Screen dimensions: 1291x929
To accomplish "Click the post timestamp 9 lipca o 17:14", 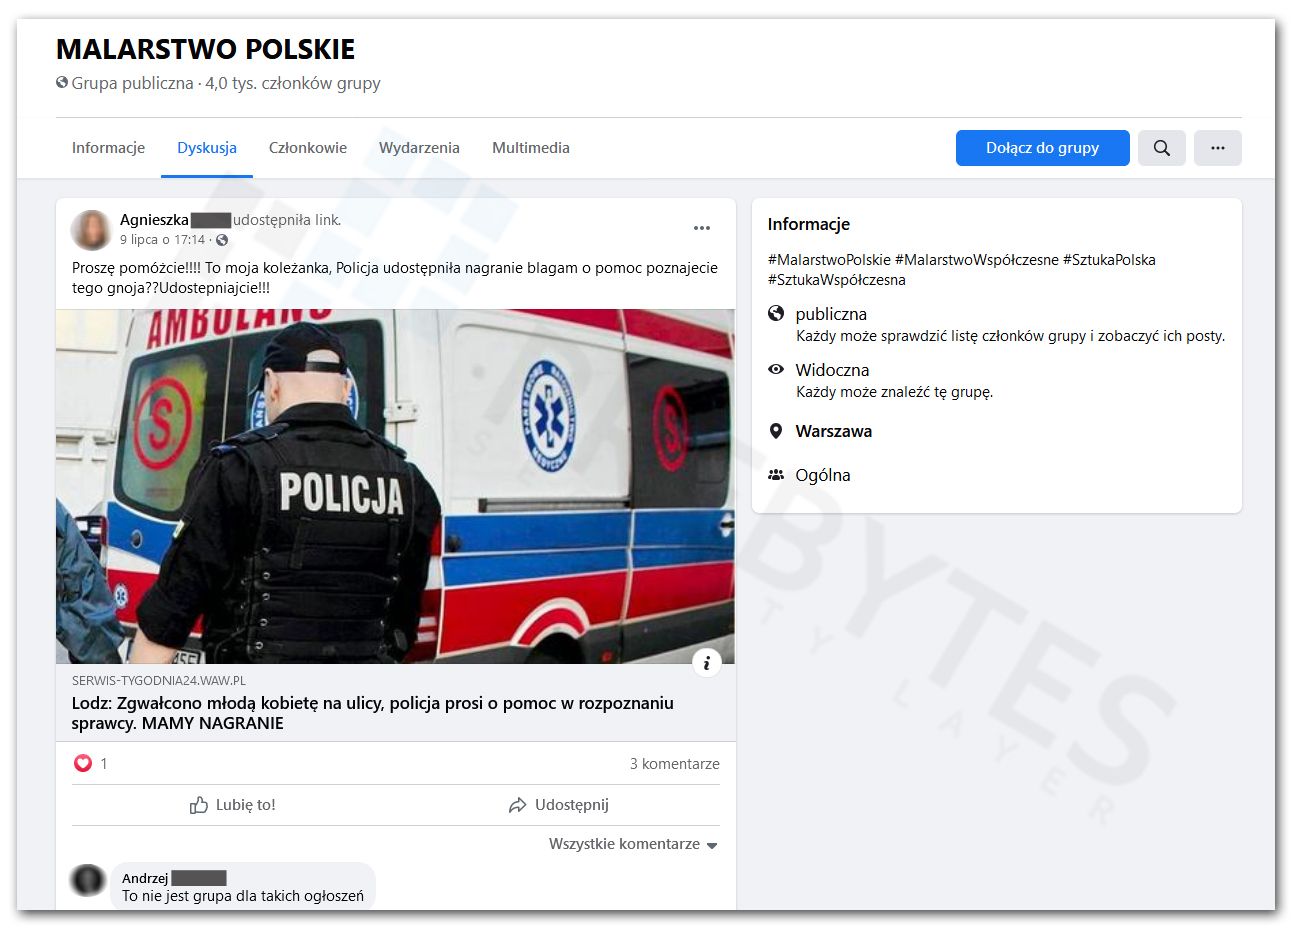I will pyautogui.click(x=162, y=240).
